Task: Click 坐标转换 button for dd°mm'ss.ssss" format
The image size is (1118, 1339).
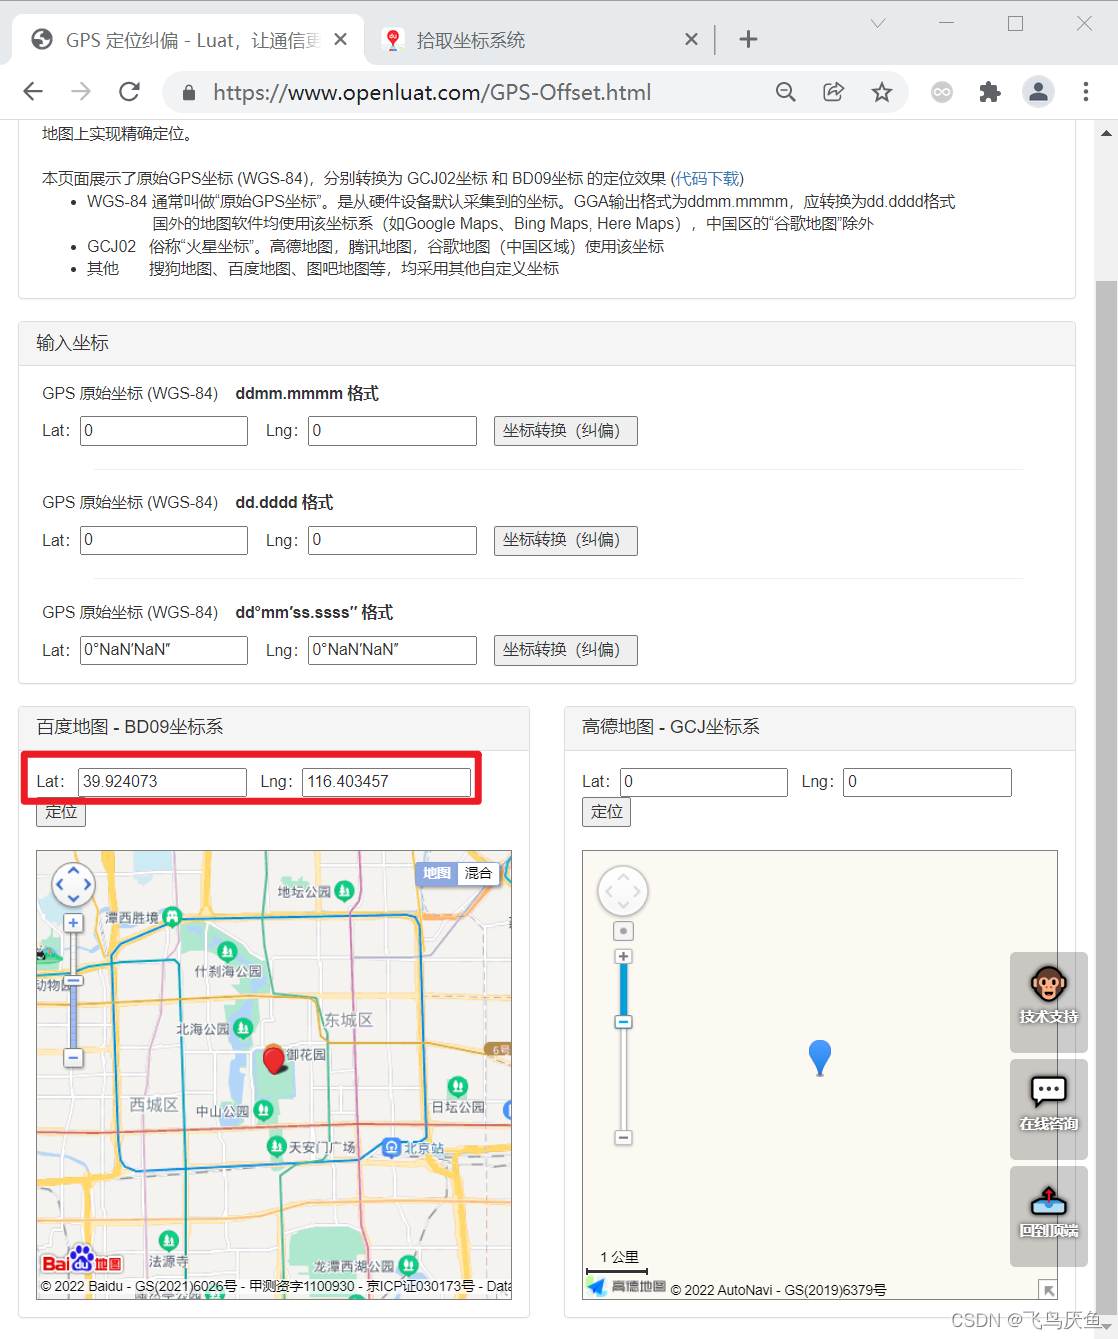Action: [566, 650]
